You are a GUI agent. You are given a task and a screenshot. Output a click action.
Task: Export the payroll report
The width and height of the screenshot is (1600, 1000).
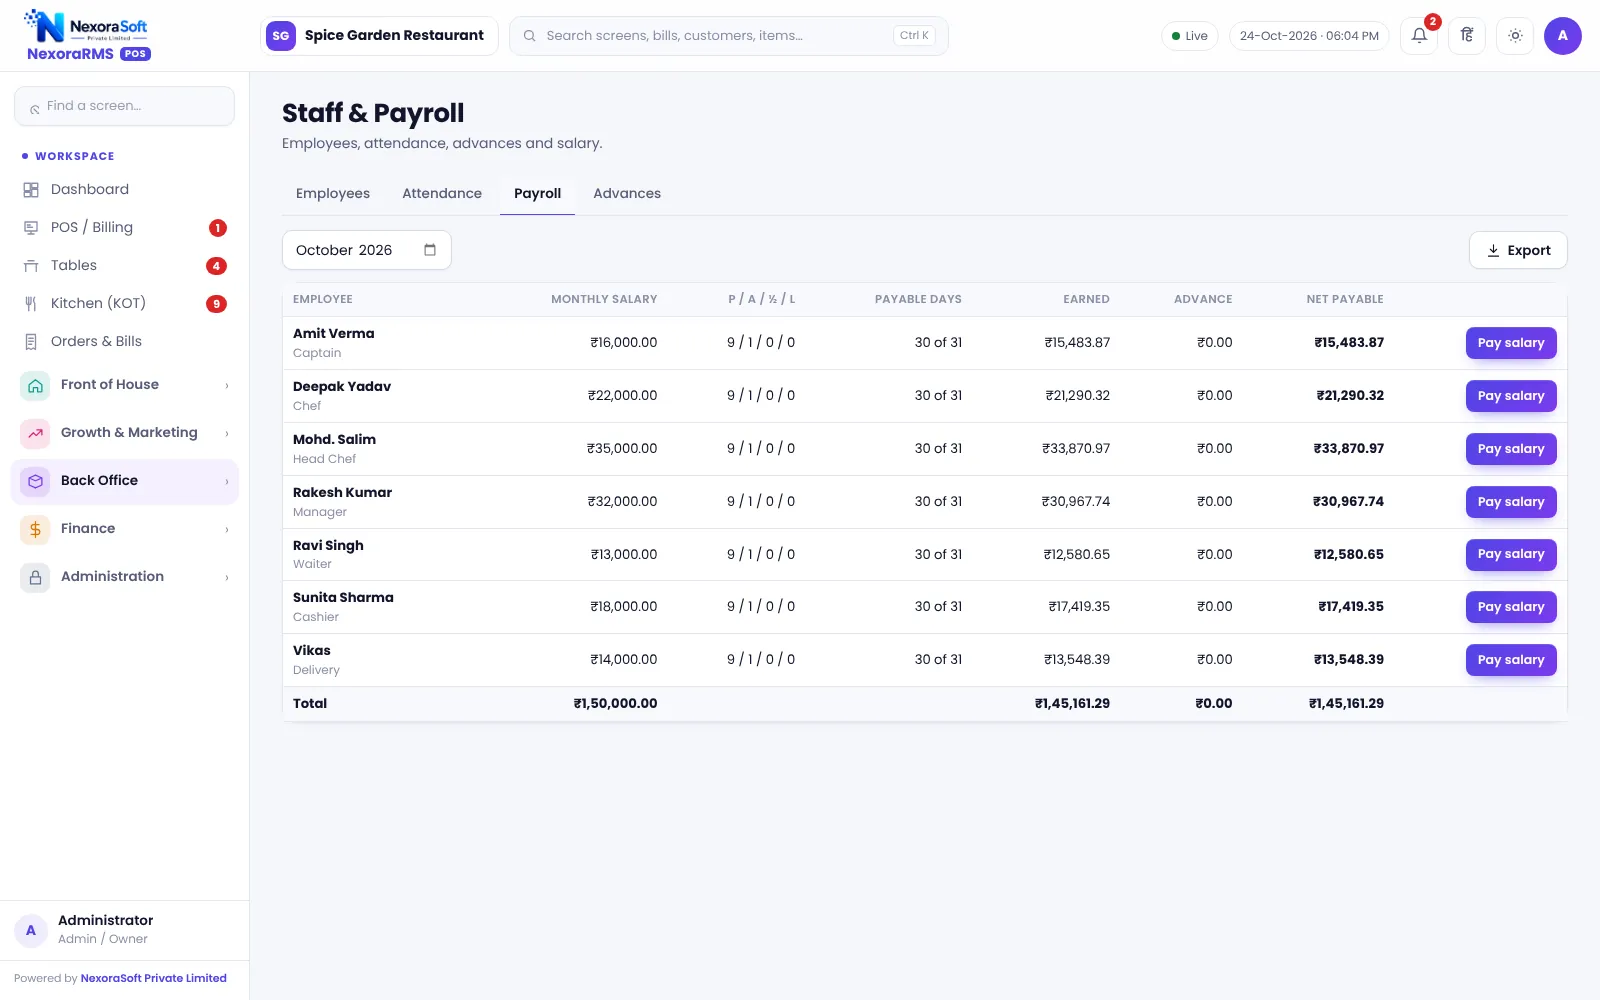coord(1518,251)
